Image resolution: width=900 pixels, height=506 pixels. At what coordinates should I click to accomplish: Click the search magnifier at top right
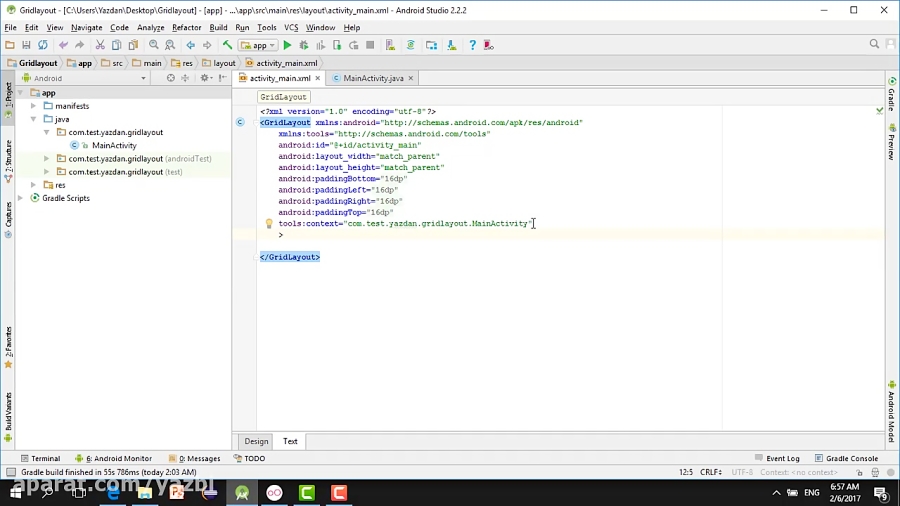[x=874, y=45]
